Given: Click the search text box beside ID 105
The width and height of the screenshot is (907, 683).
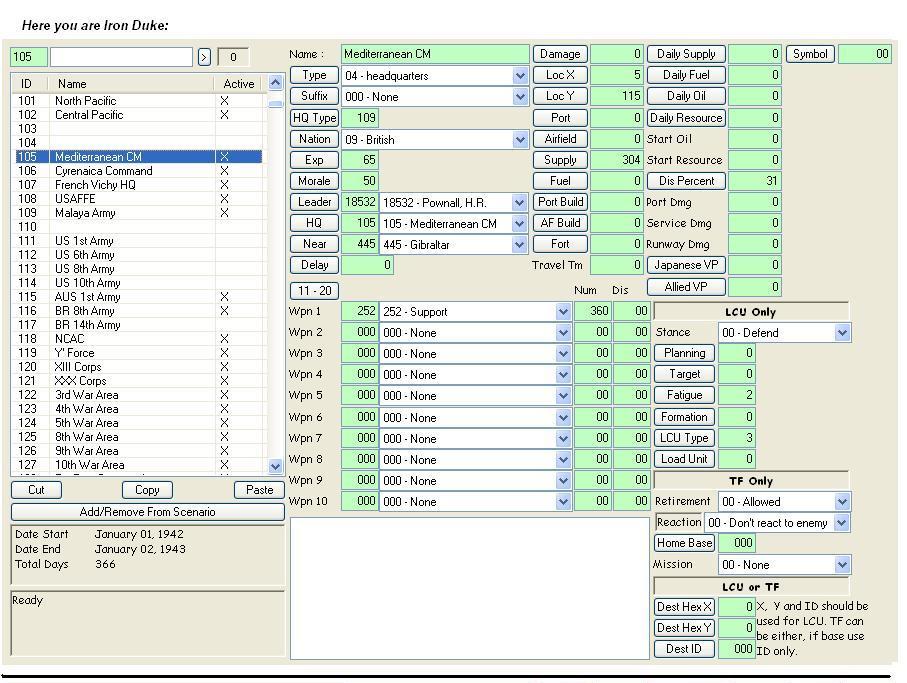Looking at the screenshot, I should pyautogui.click(x=121, y=57).
